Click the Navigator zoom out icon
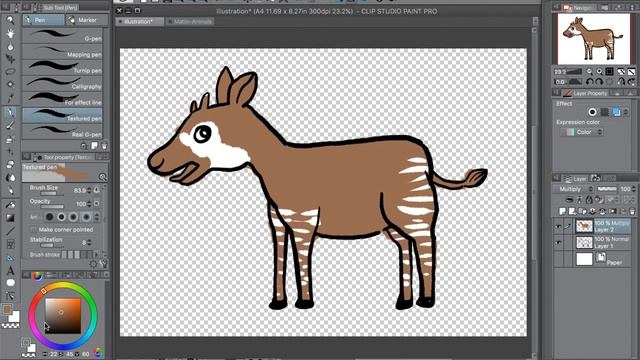This screenshot has height=360, width=640. [x=589, y=71]
